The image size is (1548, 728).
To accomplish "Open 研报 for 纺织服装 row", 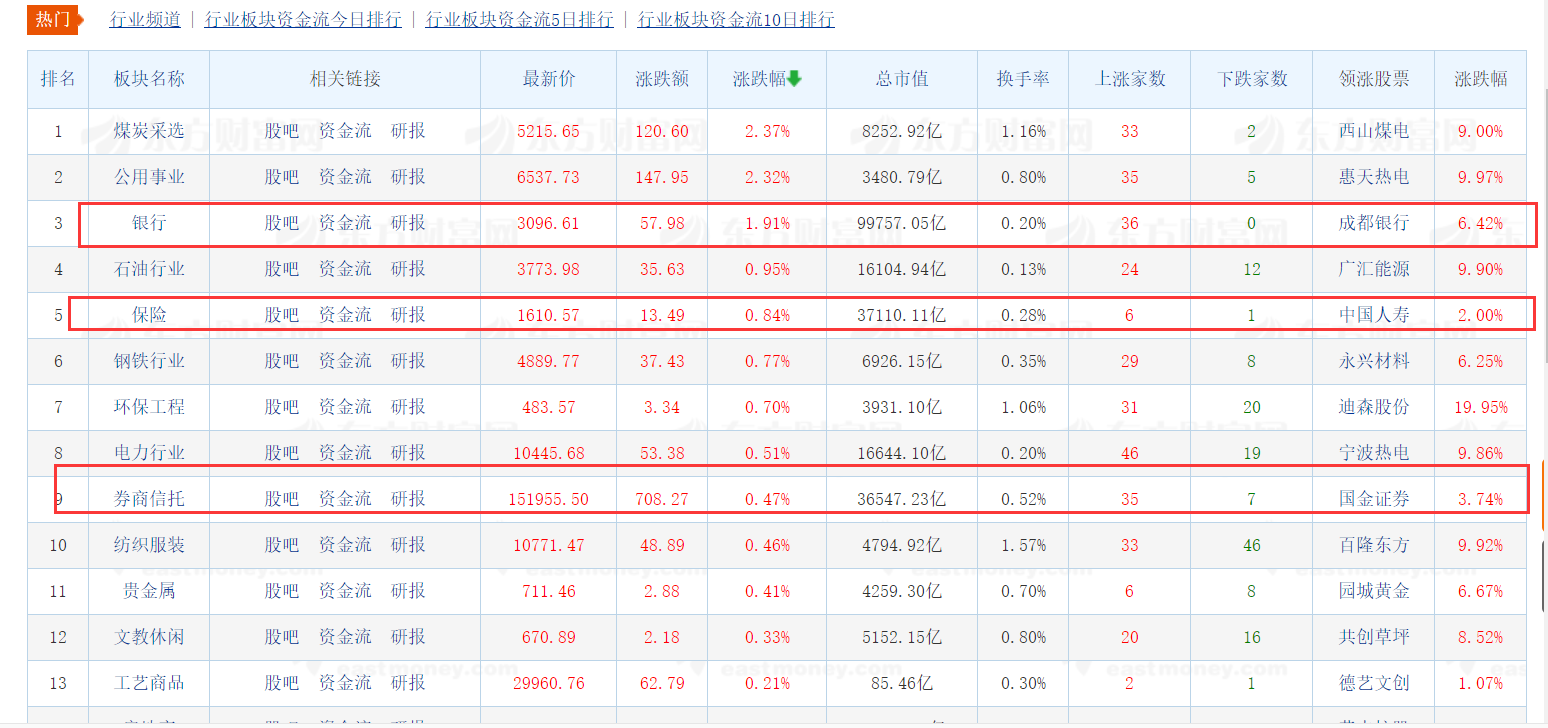I will click(408, 545).
